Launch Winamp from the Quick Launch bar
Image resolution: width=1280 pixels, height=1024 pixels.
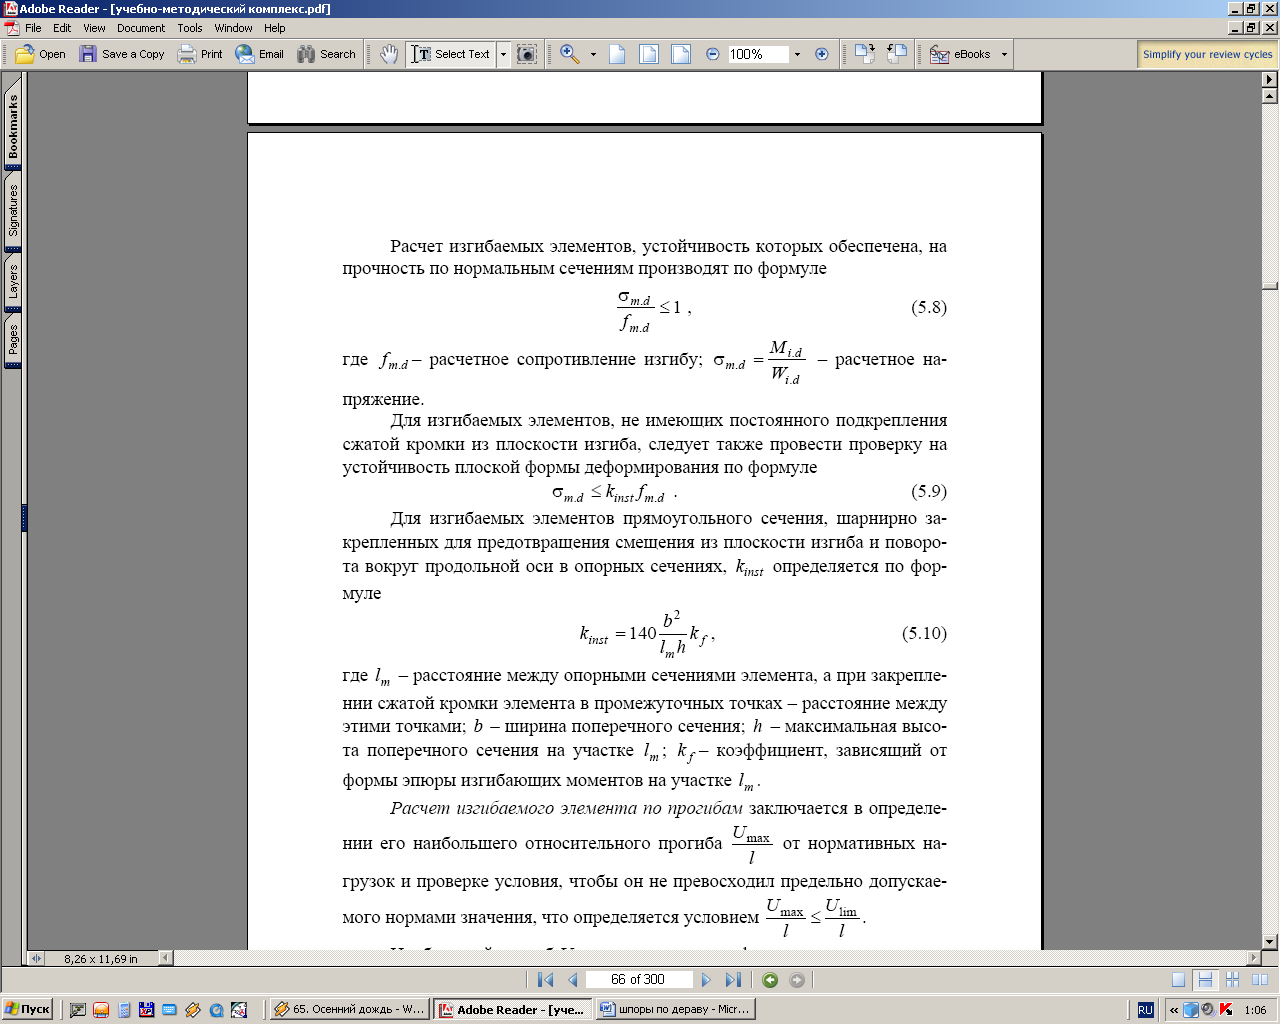[193, 1010]
